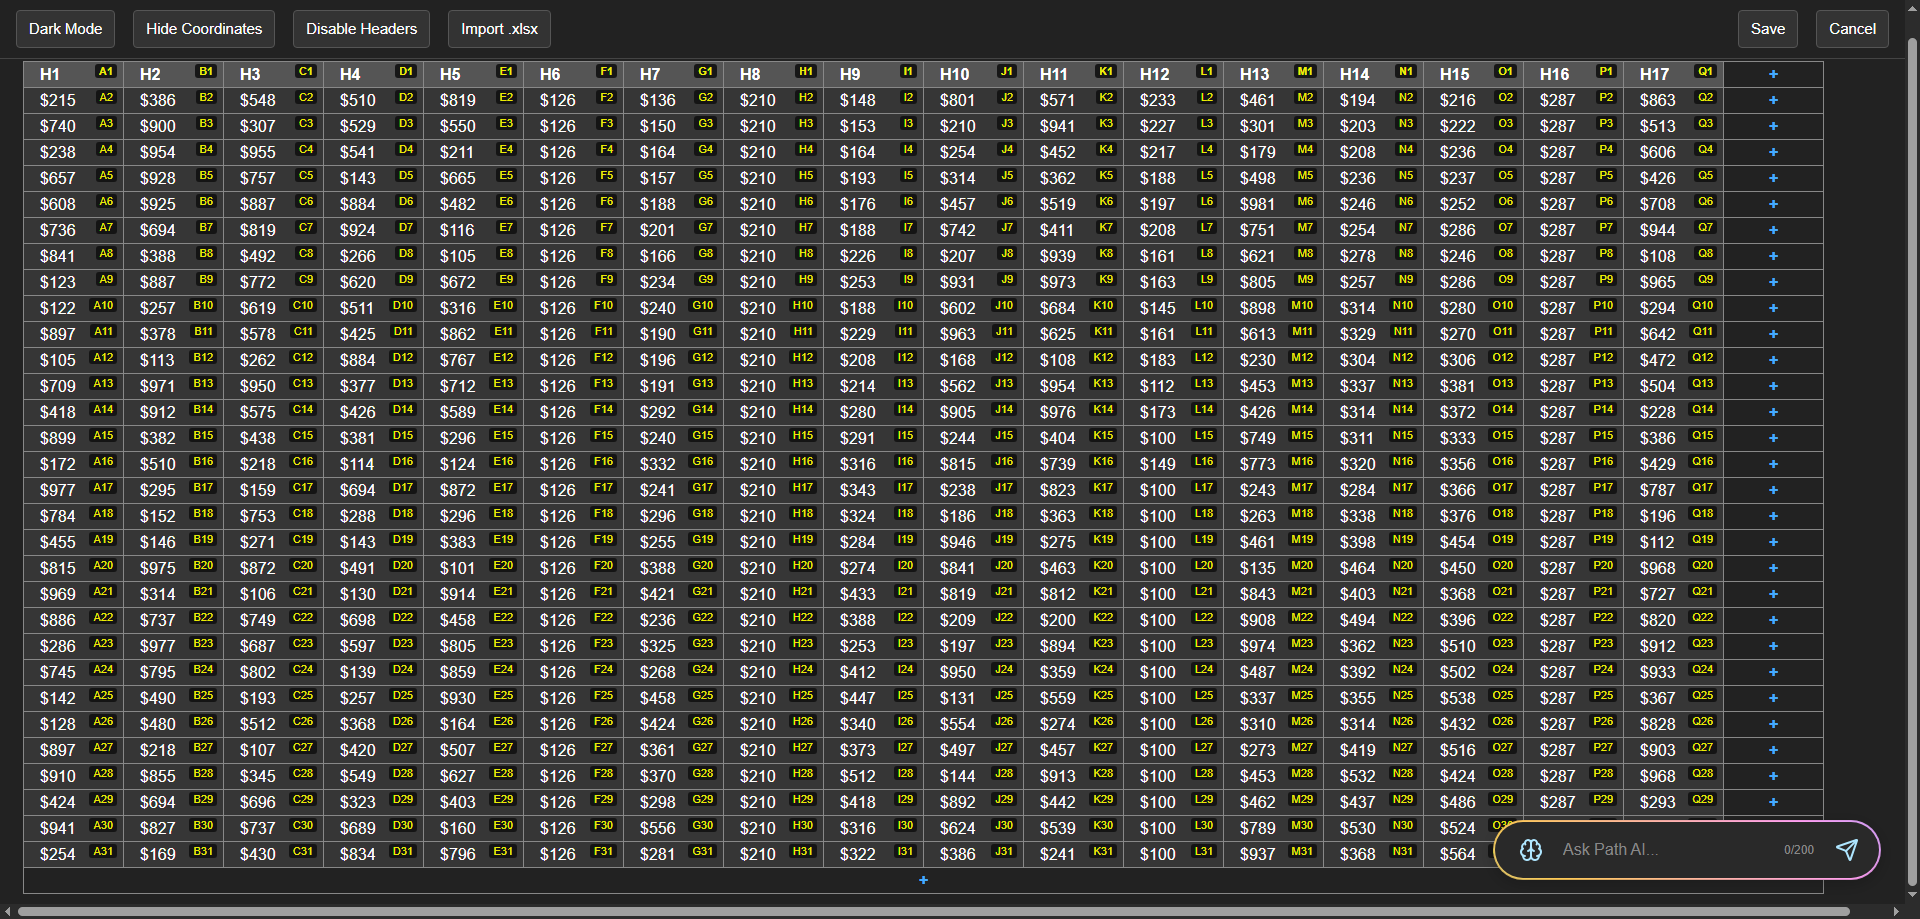Select cell C27 with $107

click(273, 750)
